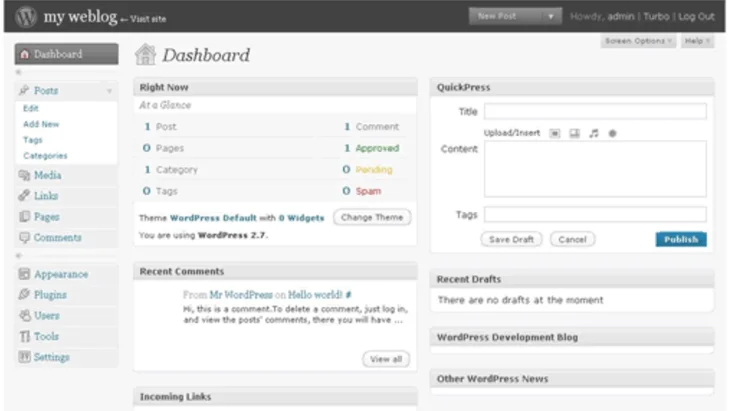This screenshot has height=411, width=730.
Task: Click the New Post button
Action: tap(506, 16)
